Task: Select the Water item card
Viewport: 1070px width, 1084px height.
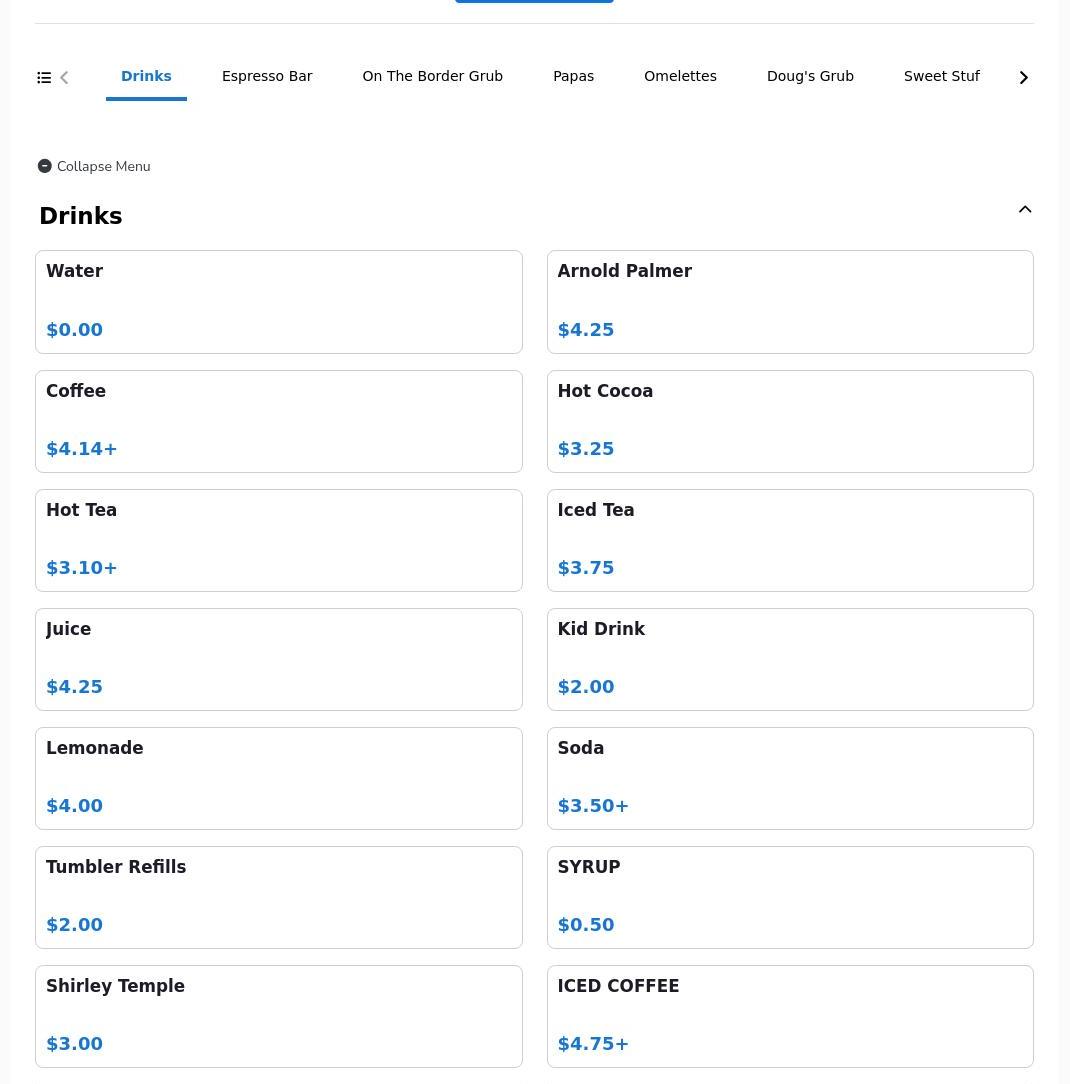Action: tap(278, 301)
